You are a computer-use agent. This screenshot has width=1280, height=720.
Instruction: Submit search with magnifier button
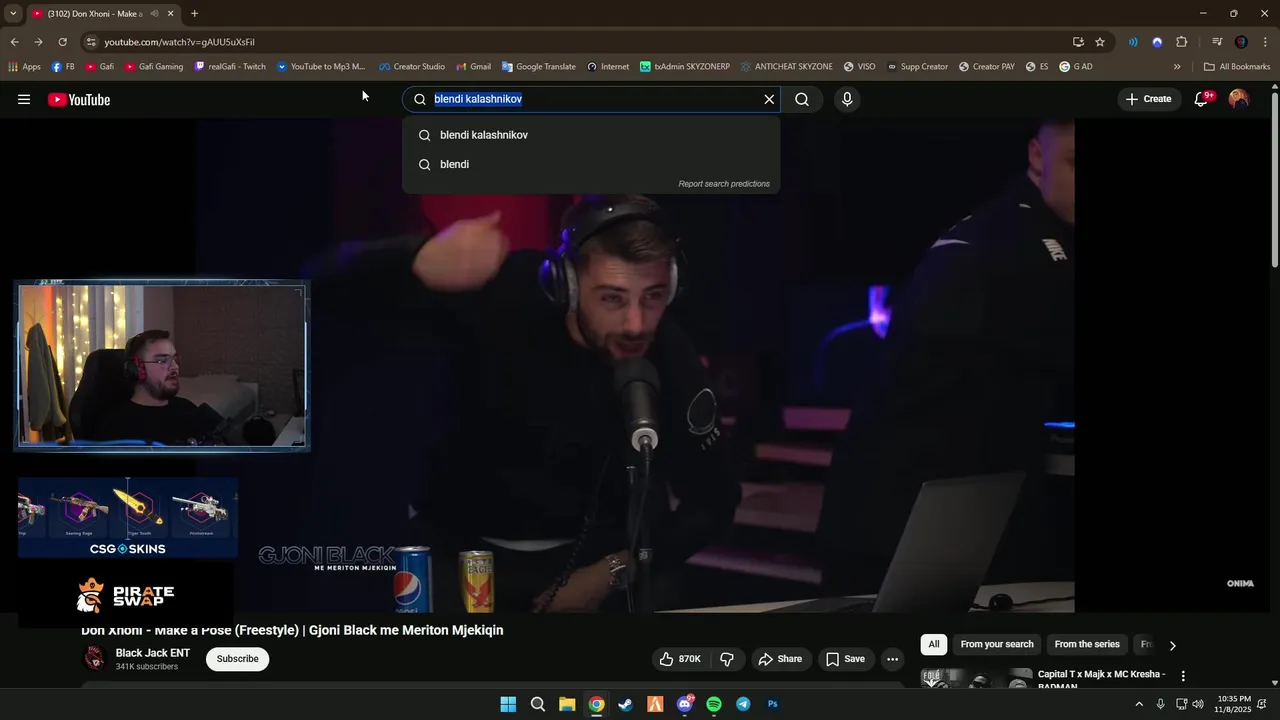[802, 99]
